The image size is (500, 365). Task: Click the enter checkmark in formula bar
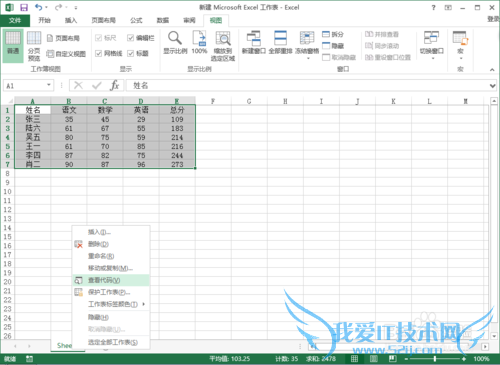click(x=97, y=86)
